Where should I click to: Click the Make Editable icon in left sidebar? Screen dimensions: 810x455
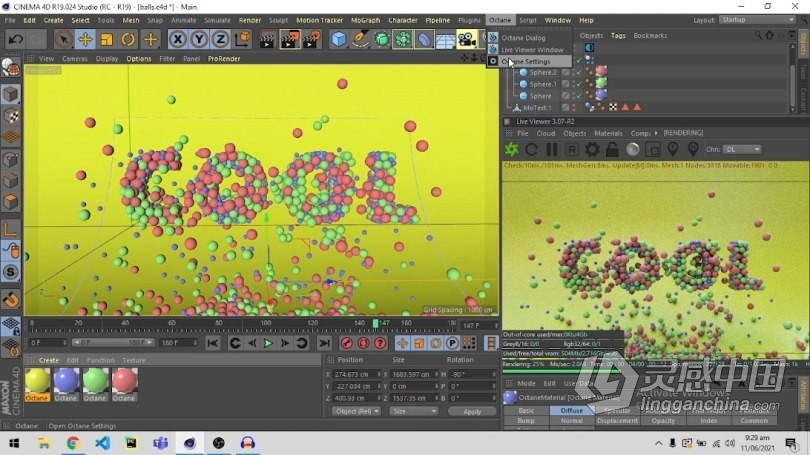pyautogui.click(x=10, y=67)
